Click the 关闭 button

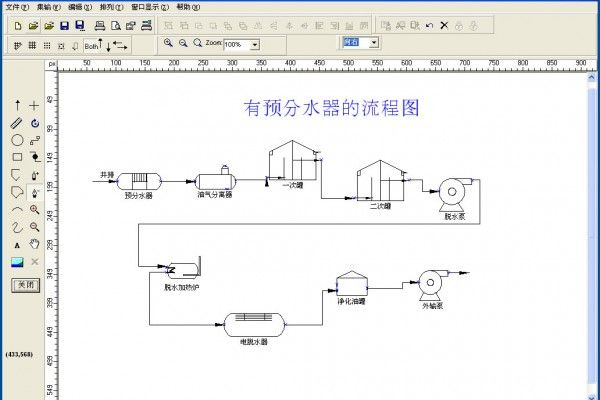pos(24,284)
